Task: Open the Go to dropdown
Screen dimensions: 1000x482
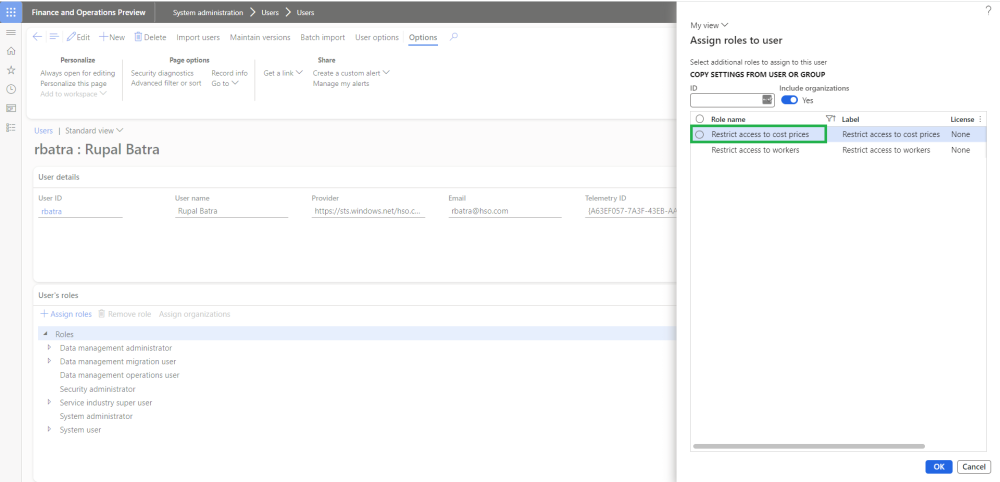Action: [x=225, y=84]
